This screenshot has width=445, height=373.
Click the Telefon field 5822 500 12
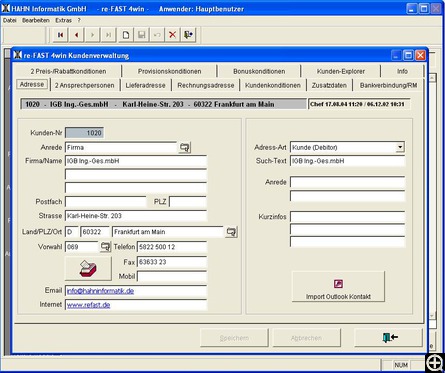[x=172, y=247]
